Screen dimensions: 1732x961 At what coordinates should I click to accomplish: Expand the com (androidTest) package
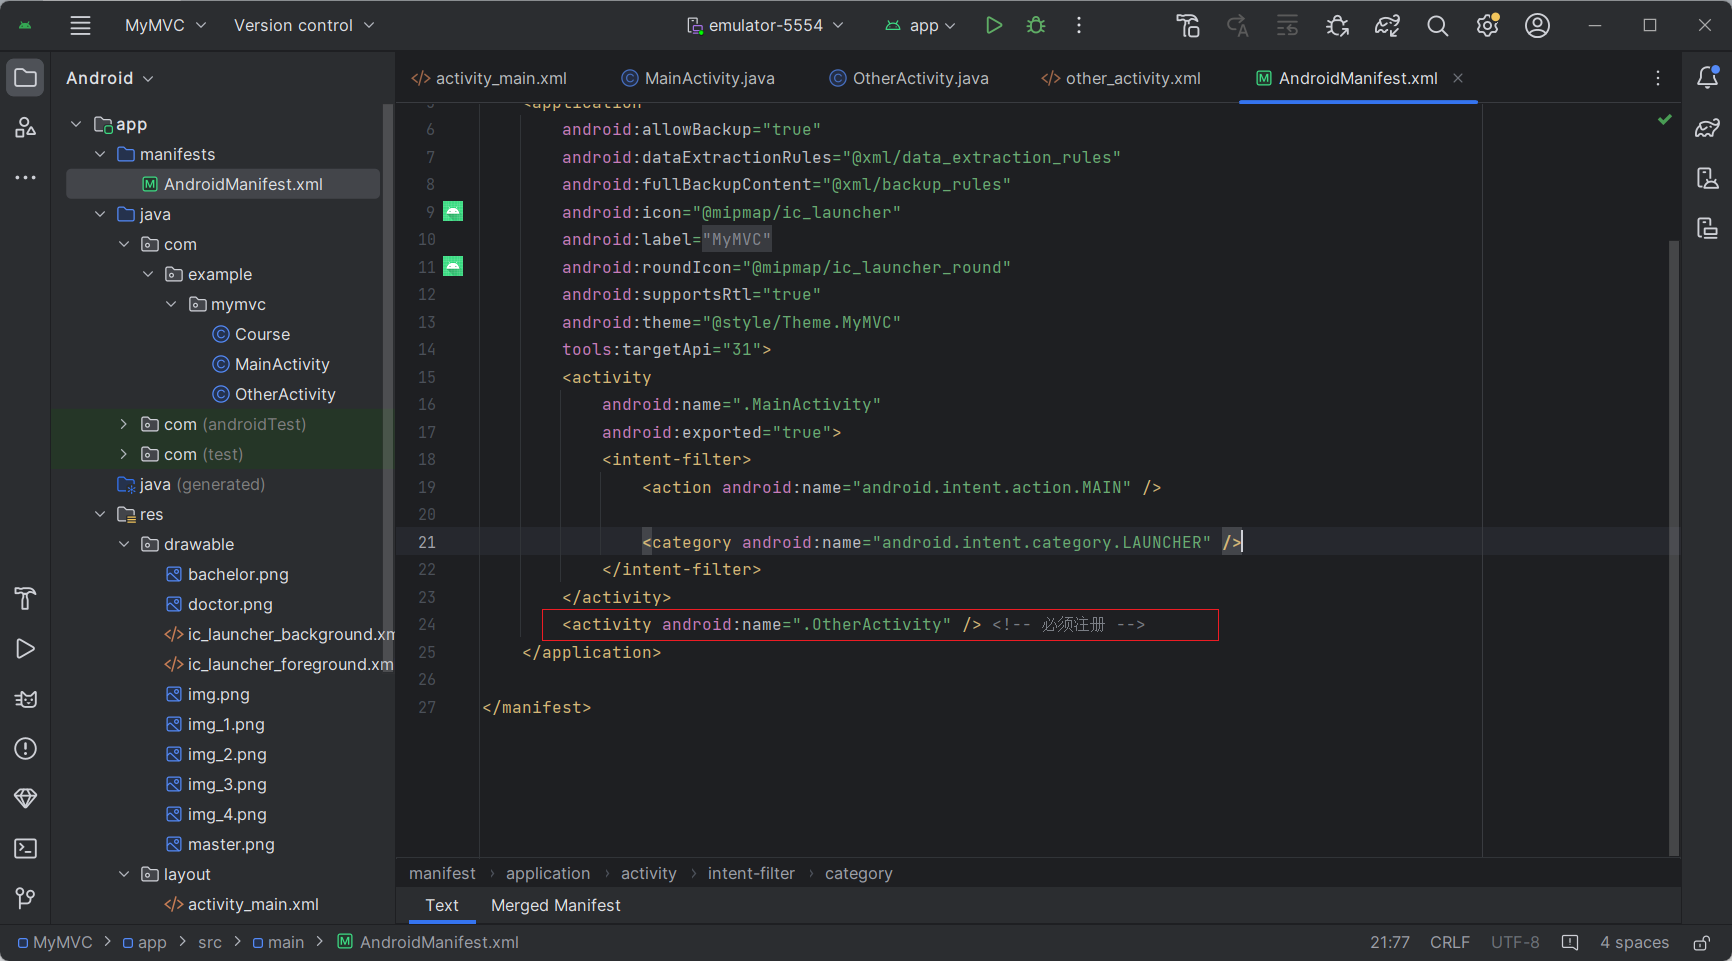click(x=124, y=424)
